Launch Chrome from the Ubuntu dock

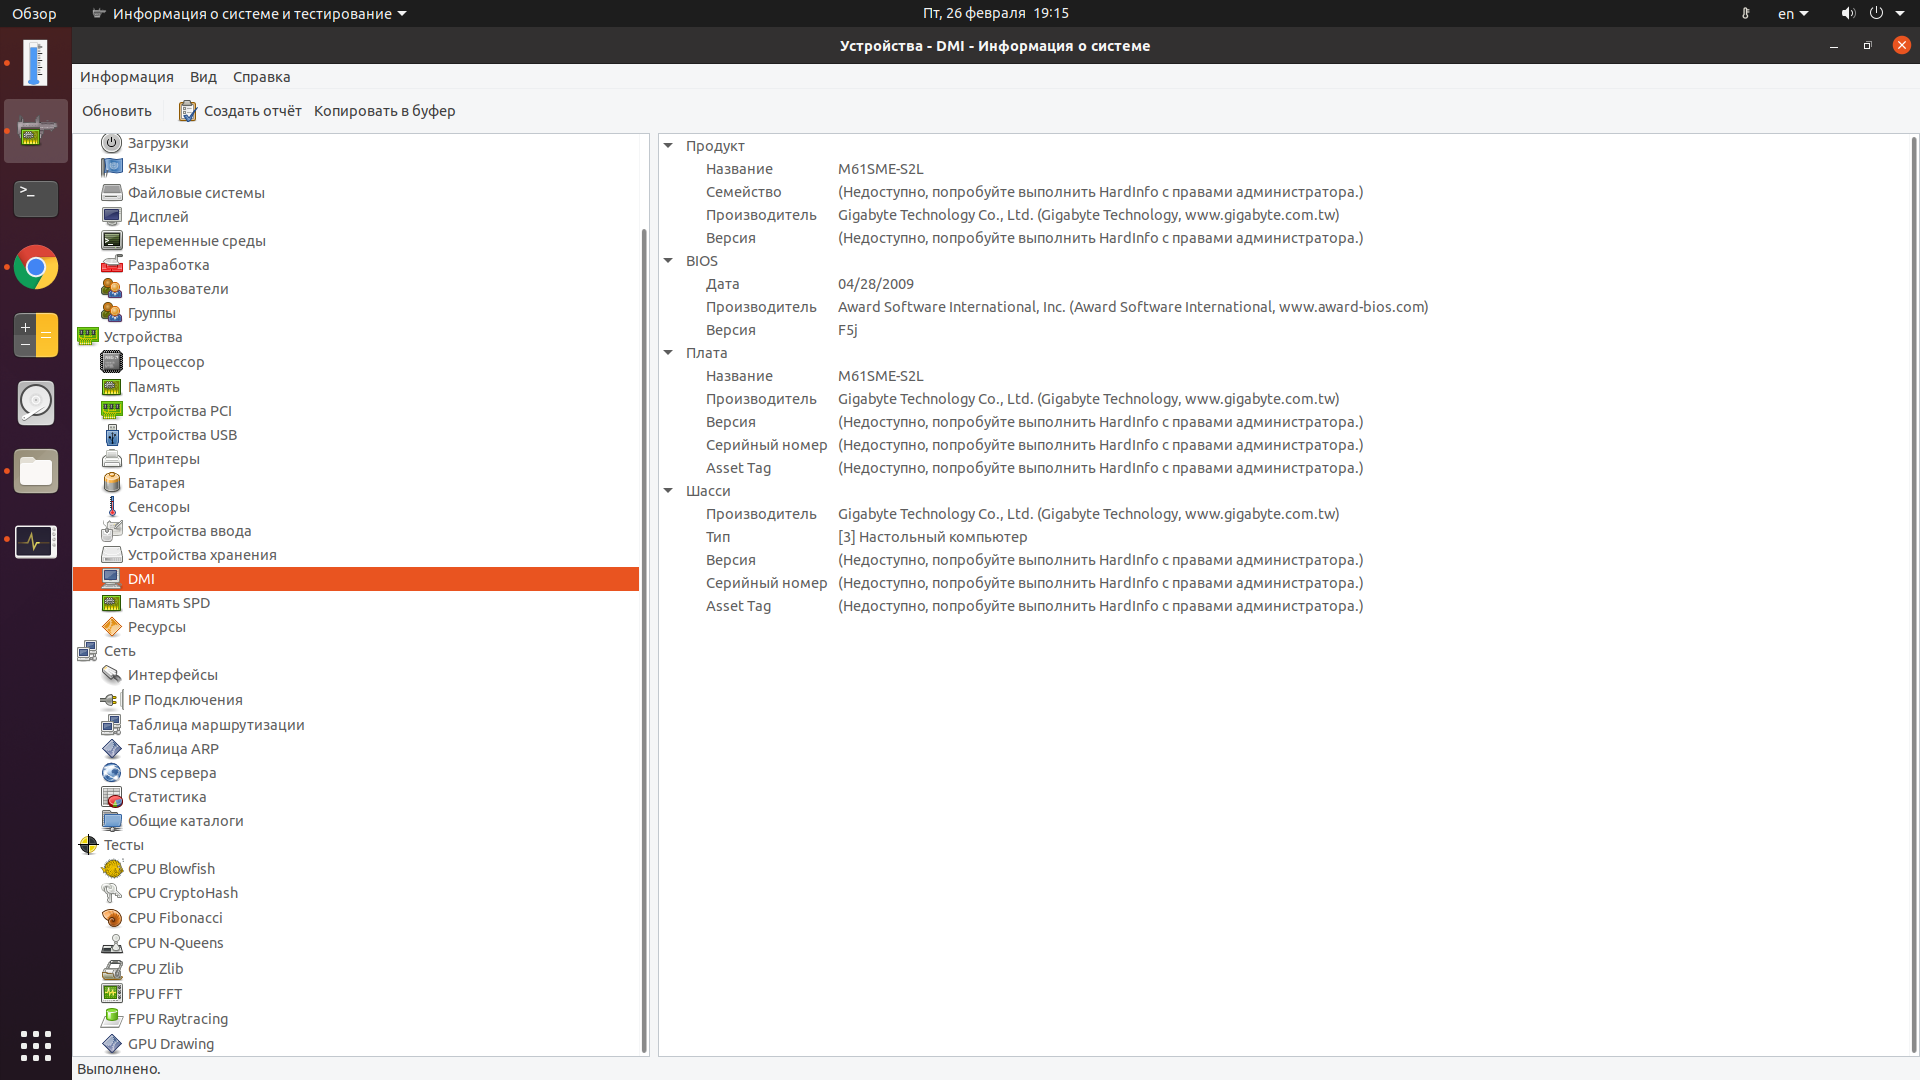click(36, 267)
